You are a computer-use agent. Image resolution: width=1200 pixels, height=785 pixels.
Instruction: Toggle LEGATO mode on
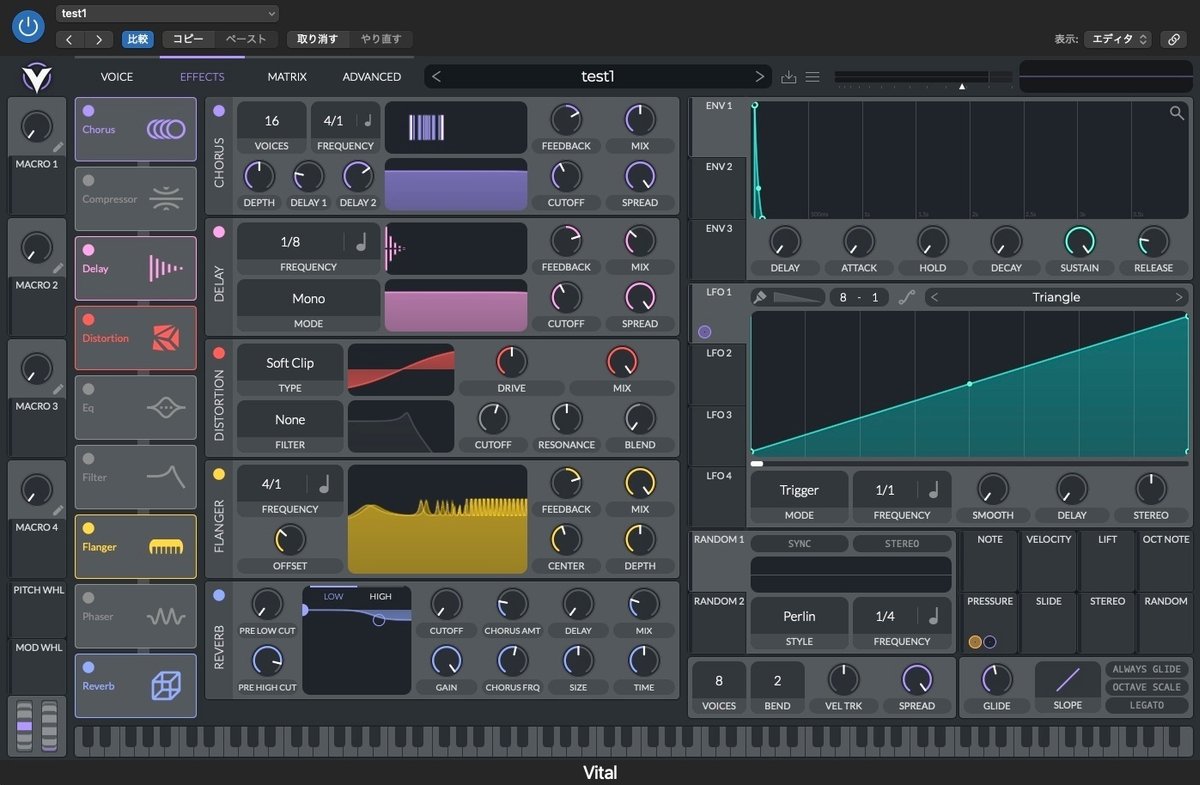pyautogui.click(x=1146, y=704)
